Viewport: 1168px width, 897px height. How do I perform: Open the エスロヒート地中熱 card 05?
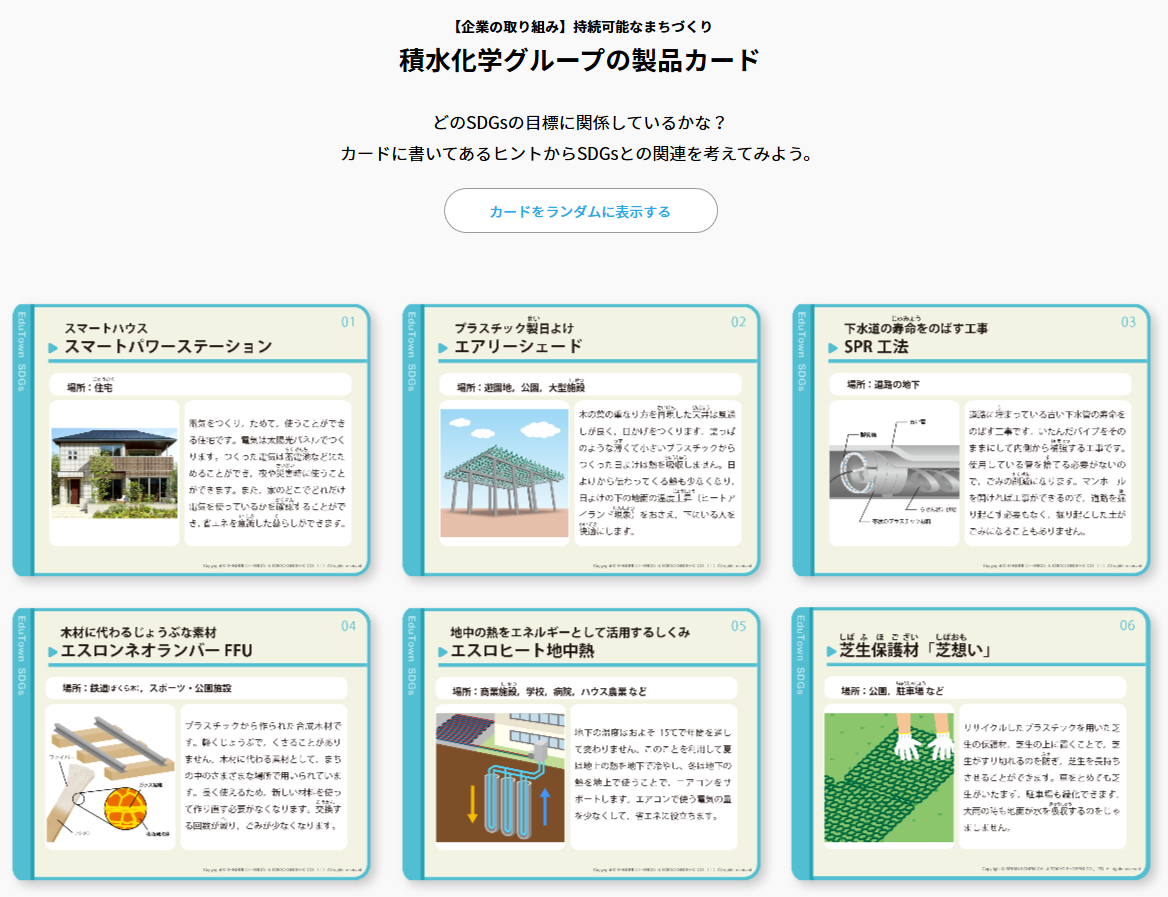click(581, 744)
